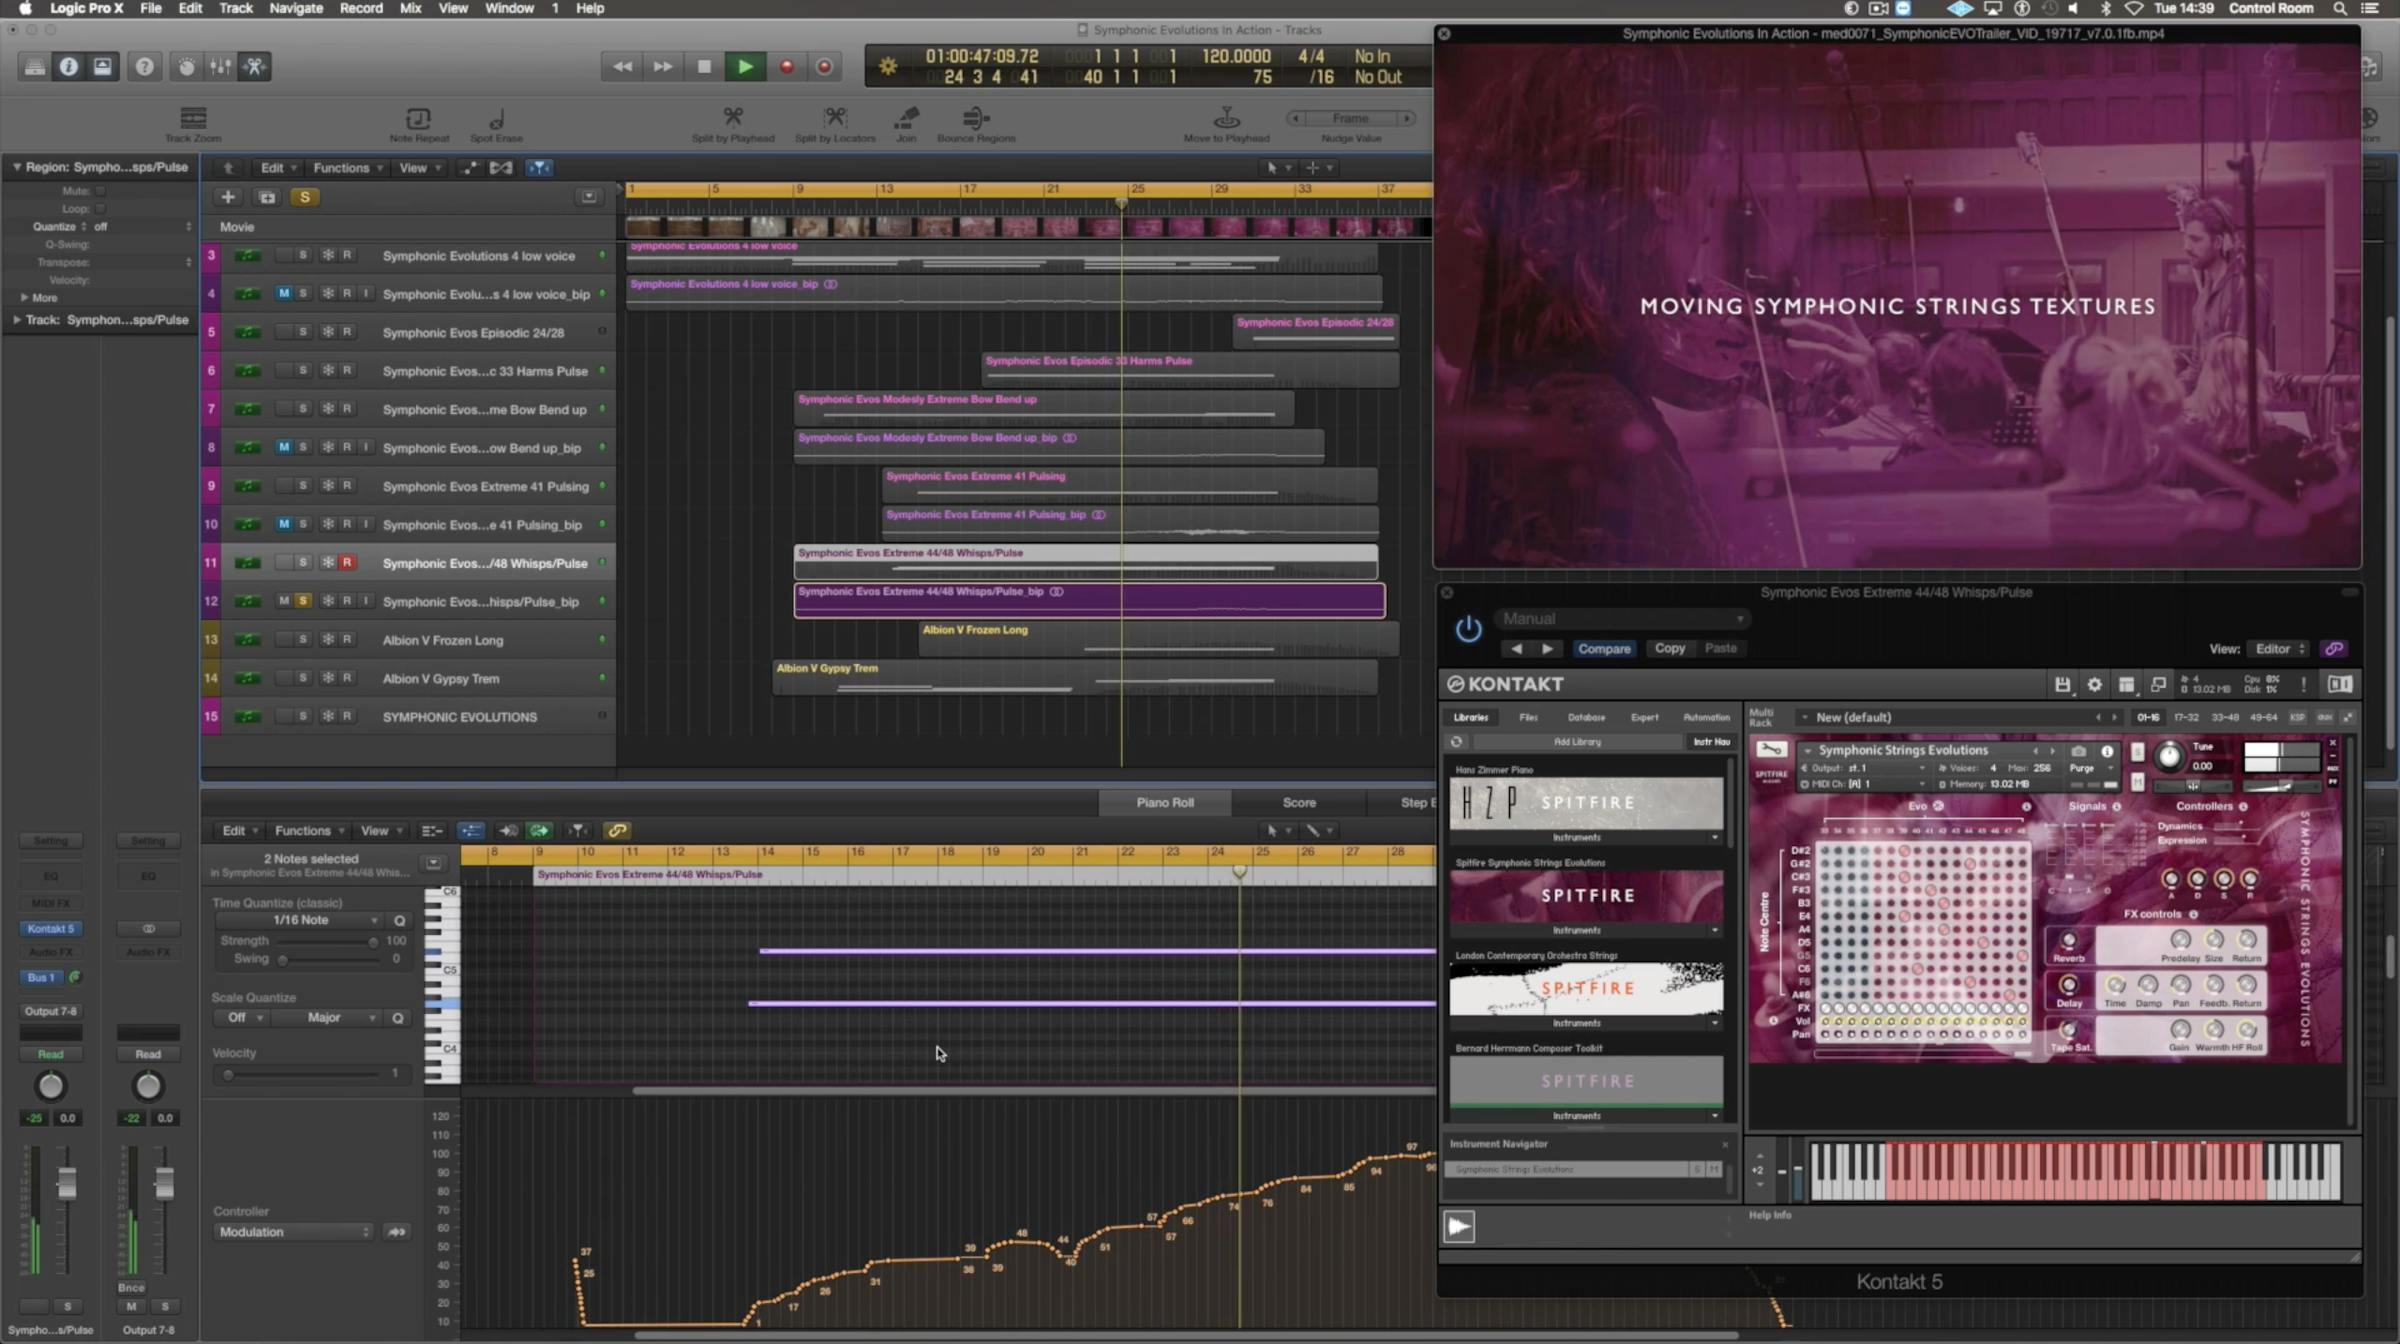Viewport: 2400px width, 1344px height.
Task: Open the Mixer from the control bar
Action: (x=220, y=66)
